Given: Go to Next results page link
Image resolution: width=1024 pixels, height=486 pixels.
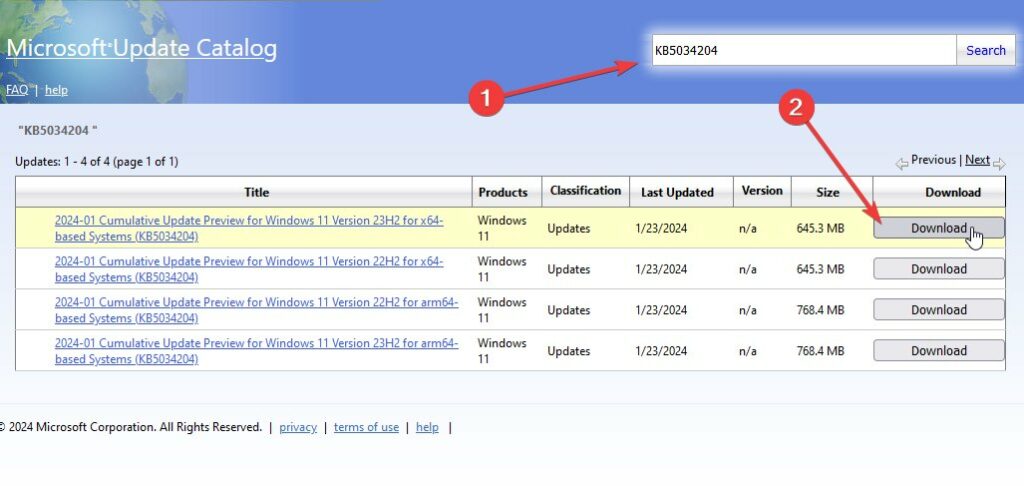Looking at the screenshot, I should [x=977, y=160].
